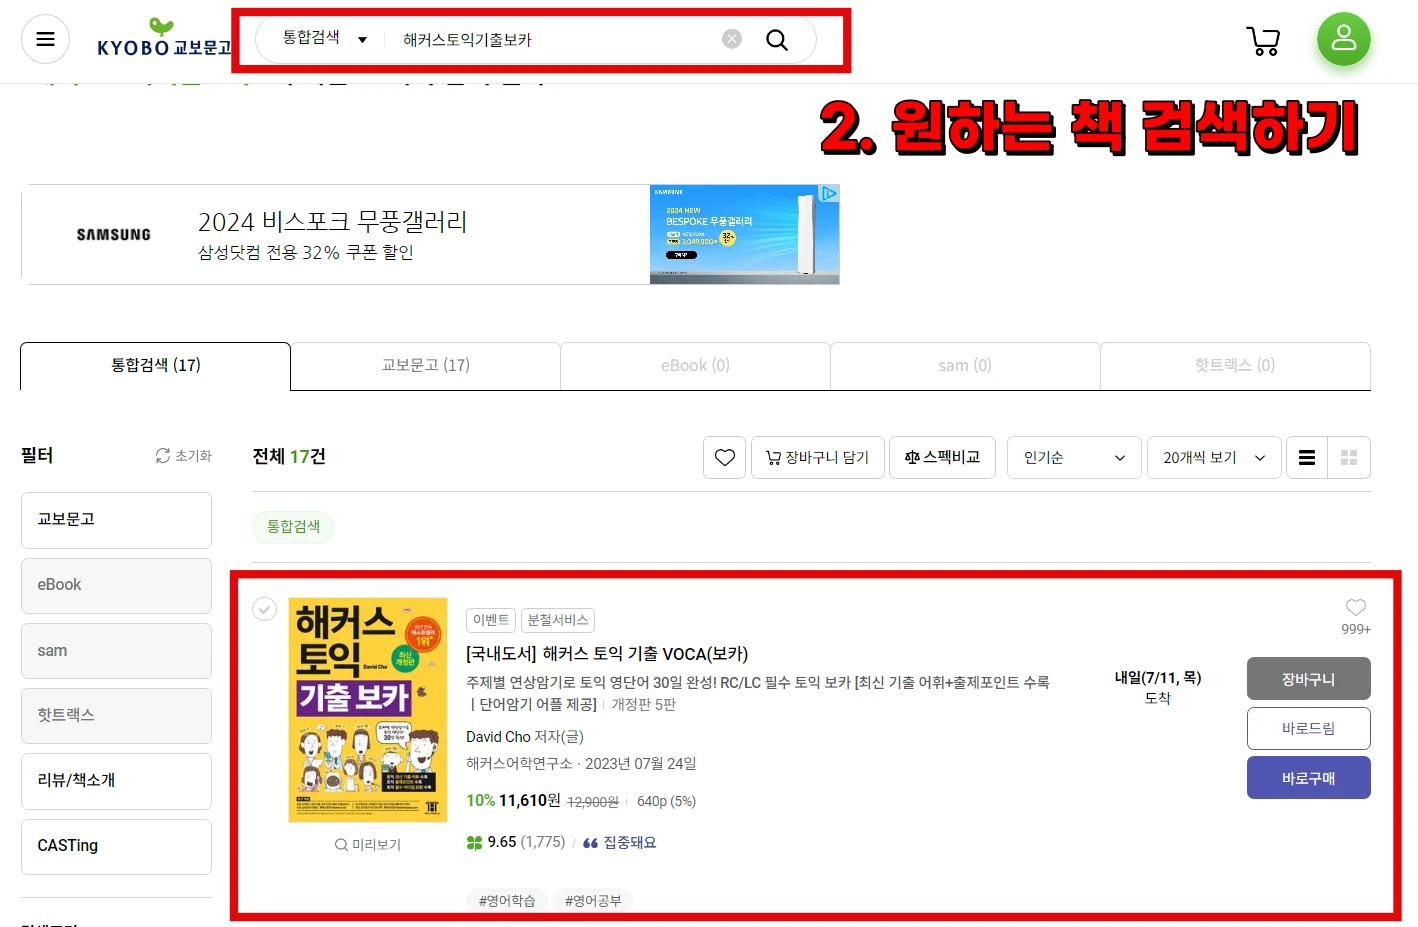This screenshot has width=1418, height=927.
Task: Click the 바로드림 button
Action: click(x=1308, y=728)
